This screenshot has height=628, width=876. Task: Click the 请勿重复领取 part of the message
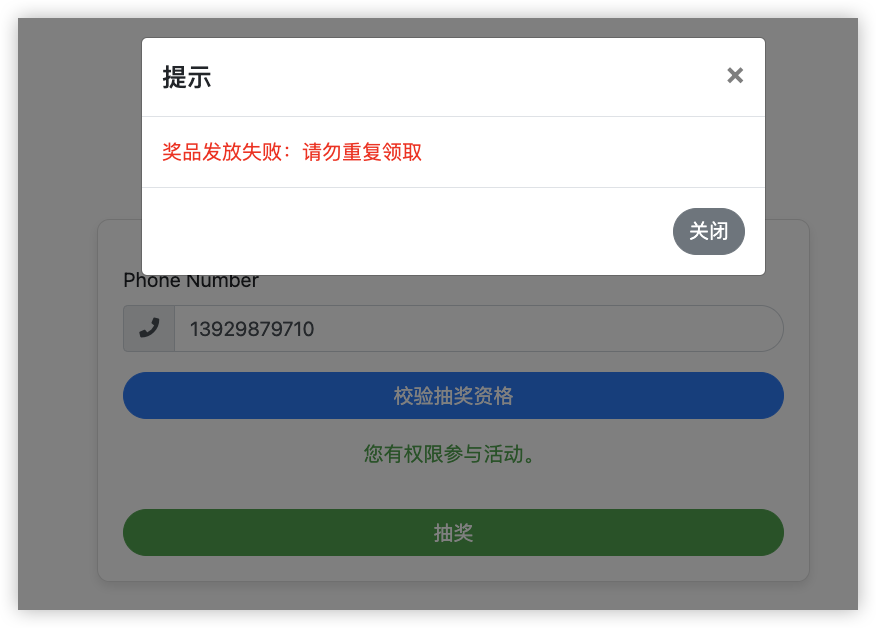click(x=362, y=152)
